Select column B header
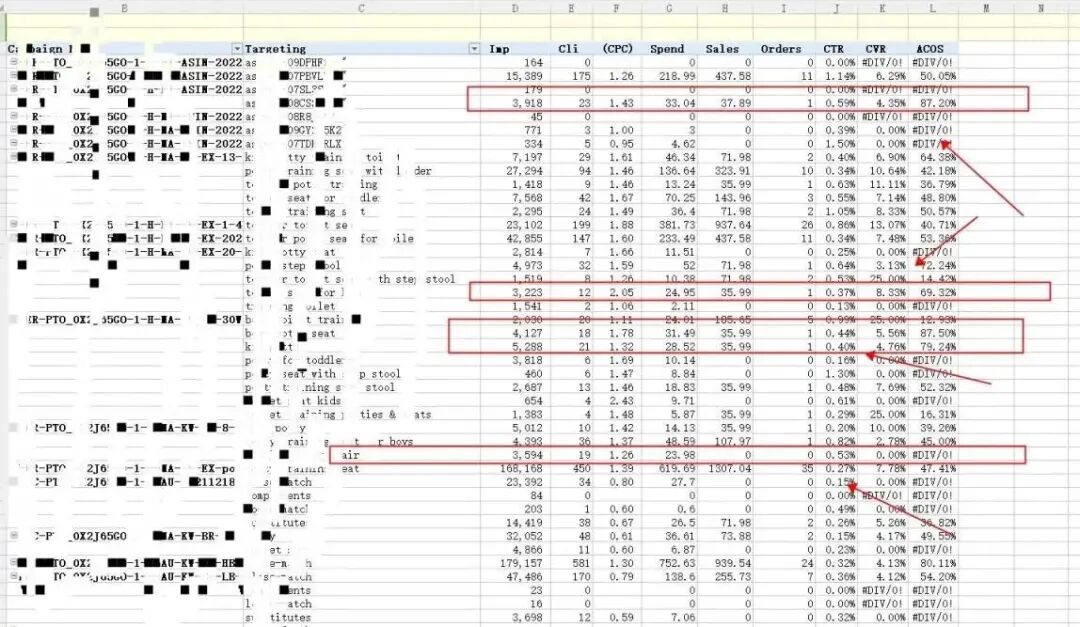1080x627 pixels. coord(124,8)
